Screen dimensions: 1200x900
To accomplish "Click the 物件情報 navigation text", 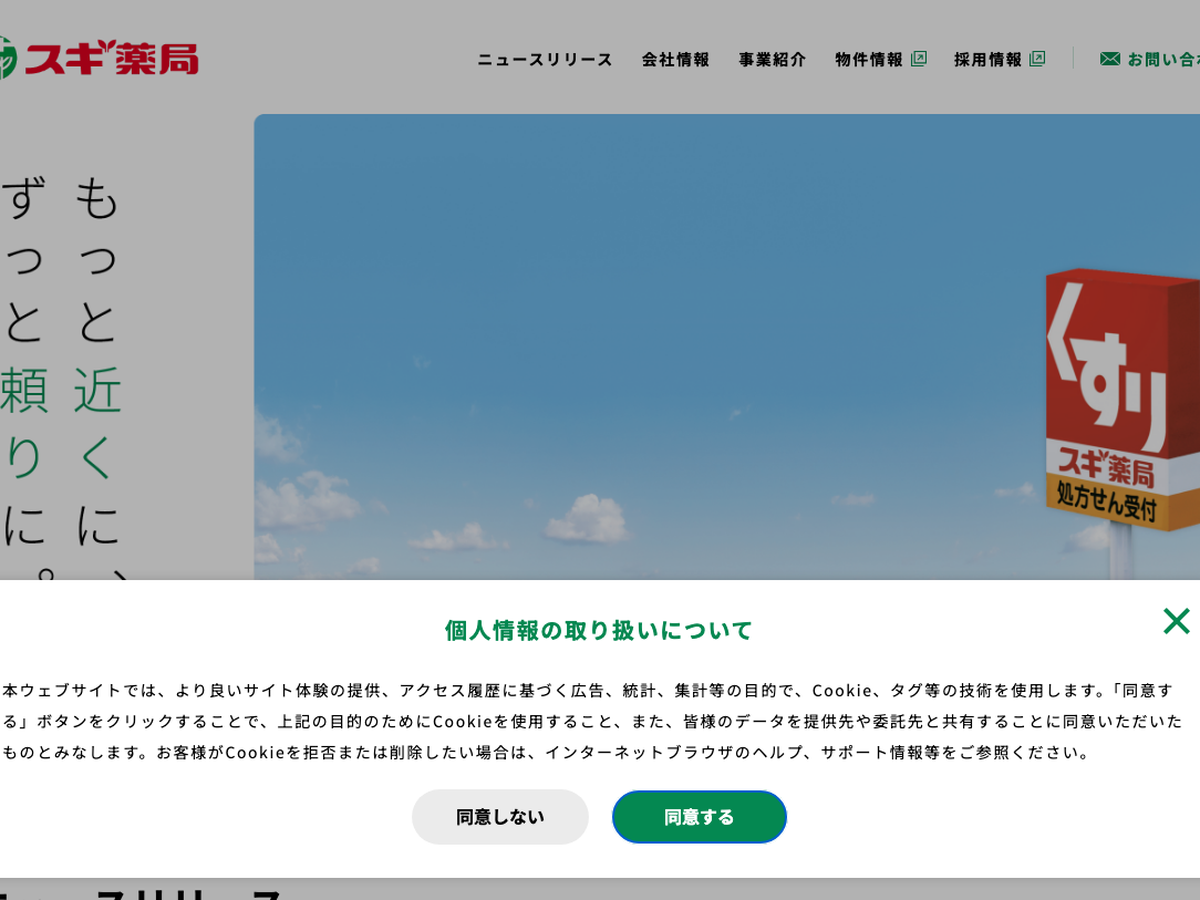I will tap(869, 60).
